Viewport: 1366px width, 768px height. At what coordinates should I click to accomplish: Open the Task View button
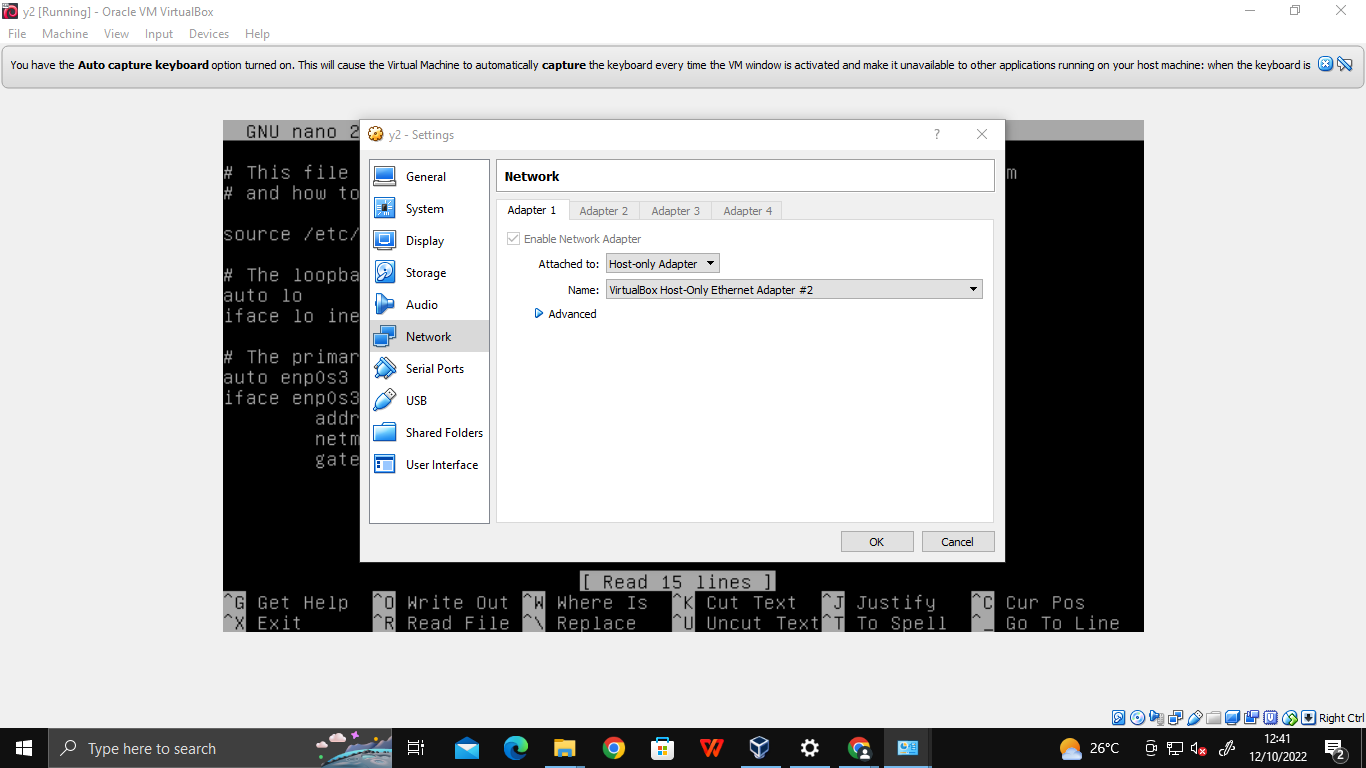coord(416,748)
